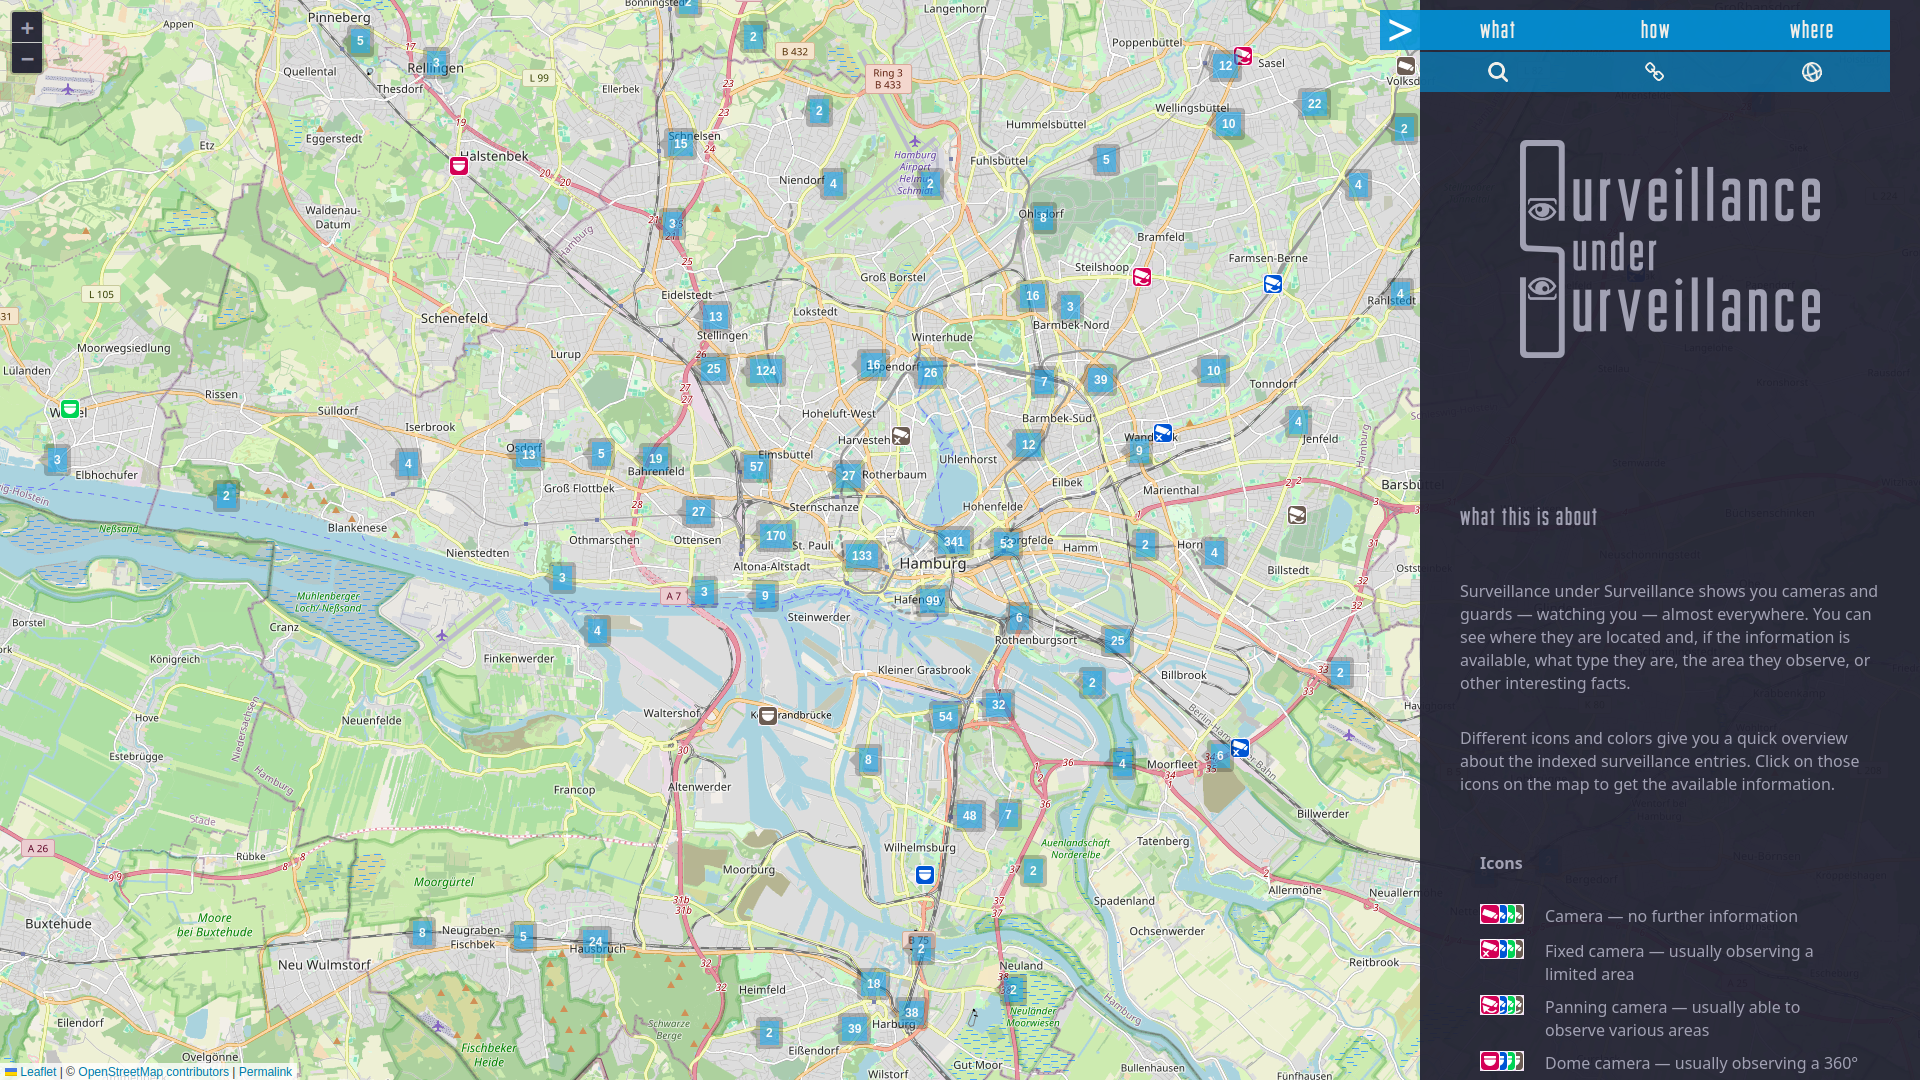Open the 'what' tab
Viewport: 1920px width, 1080px height.
click(1497, 30)
